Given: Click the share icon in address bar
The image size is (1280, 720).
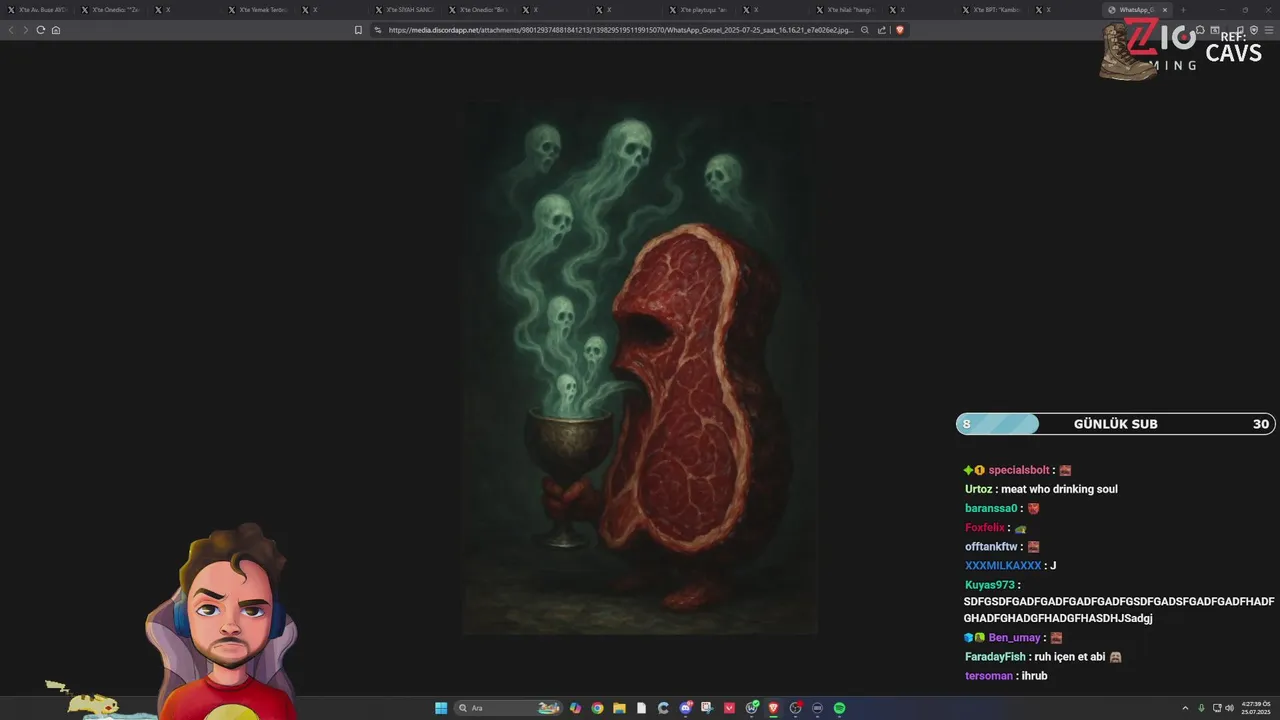Looking at the screenshot, I should coord(881,30).
